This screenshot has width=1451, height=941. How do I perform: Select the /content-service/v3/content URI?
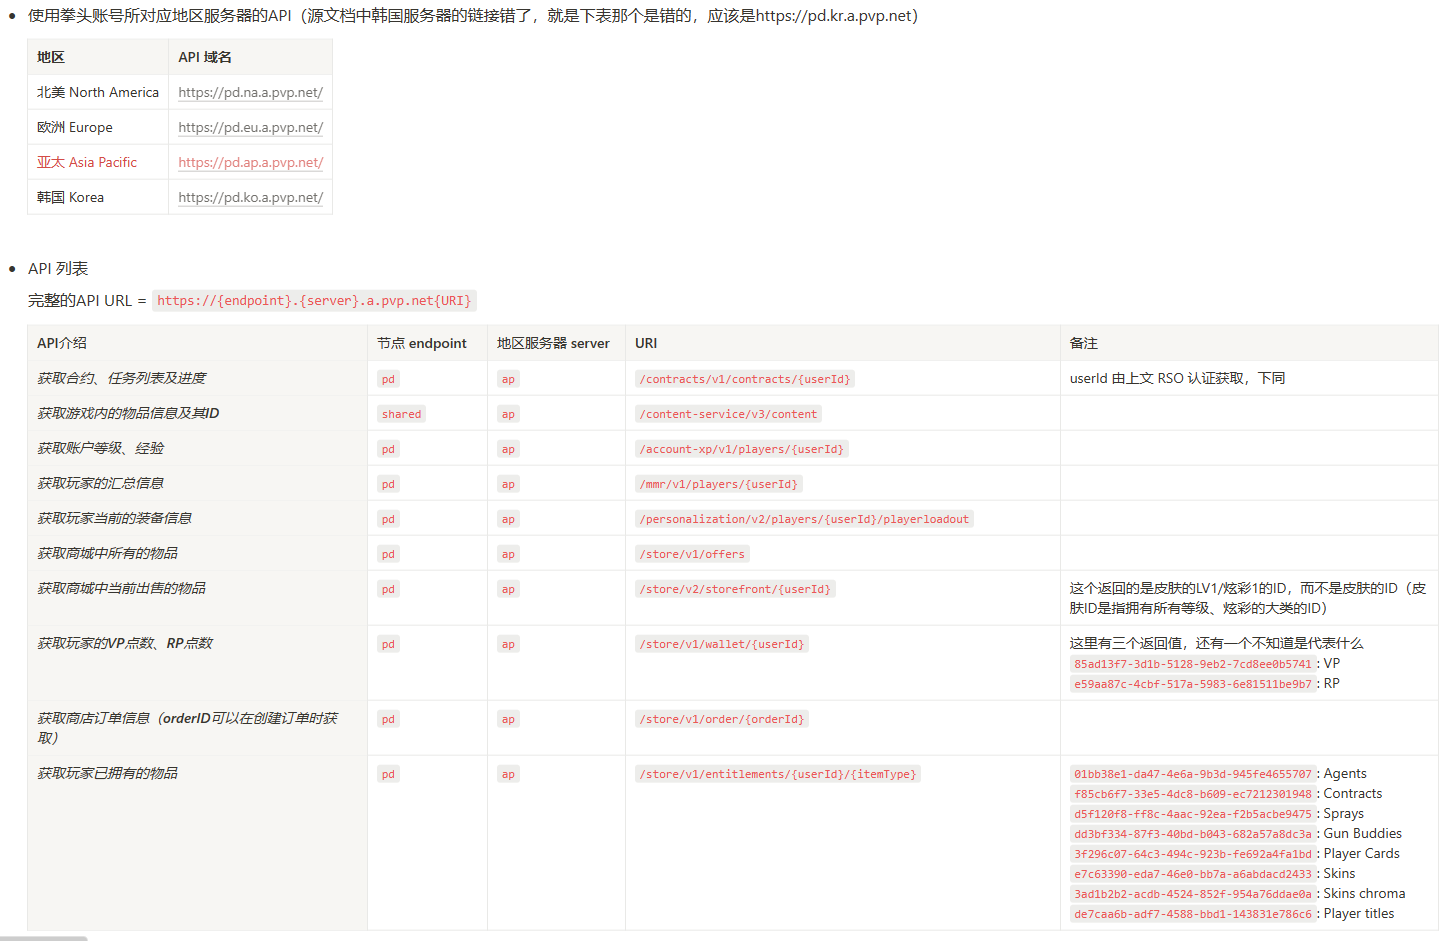pyautogui.click(x=728, y=414)
